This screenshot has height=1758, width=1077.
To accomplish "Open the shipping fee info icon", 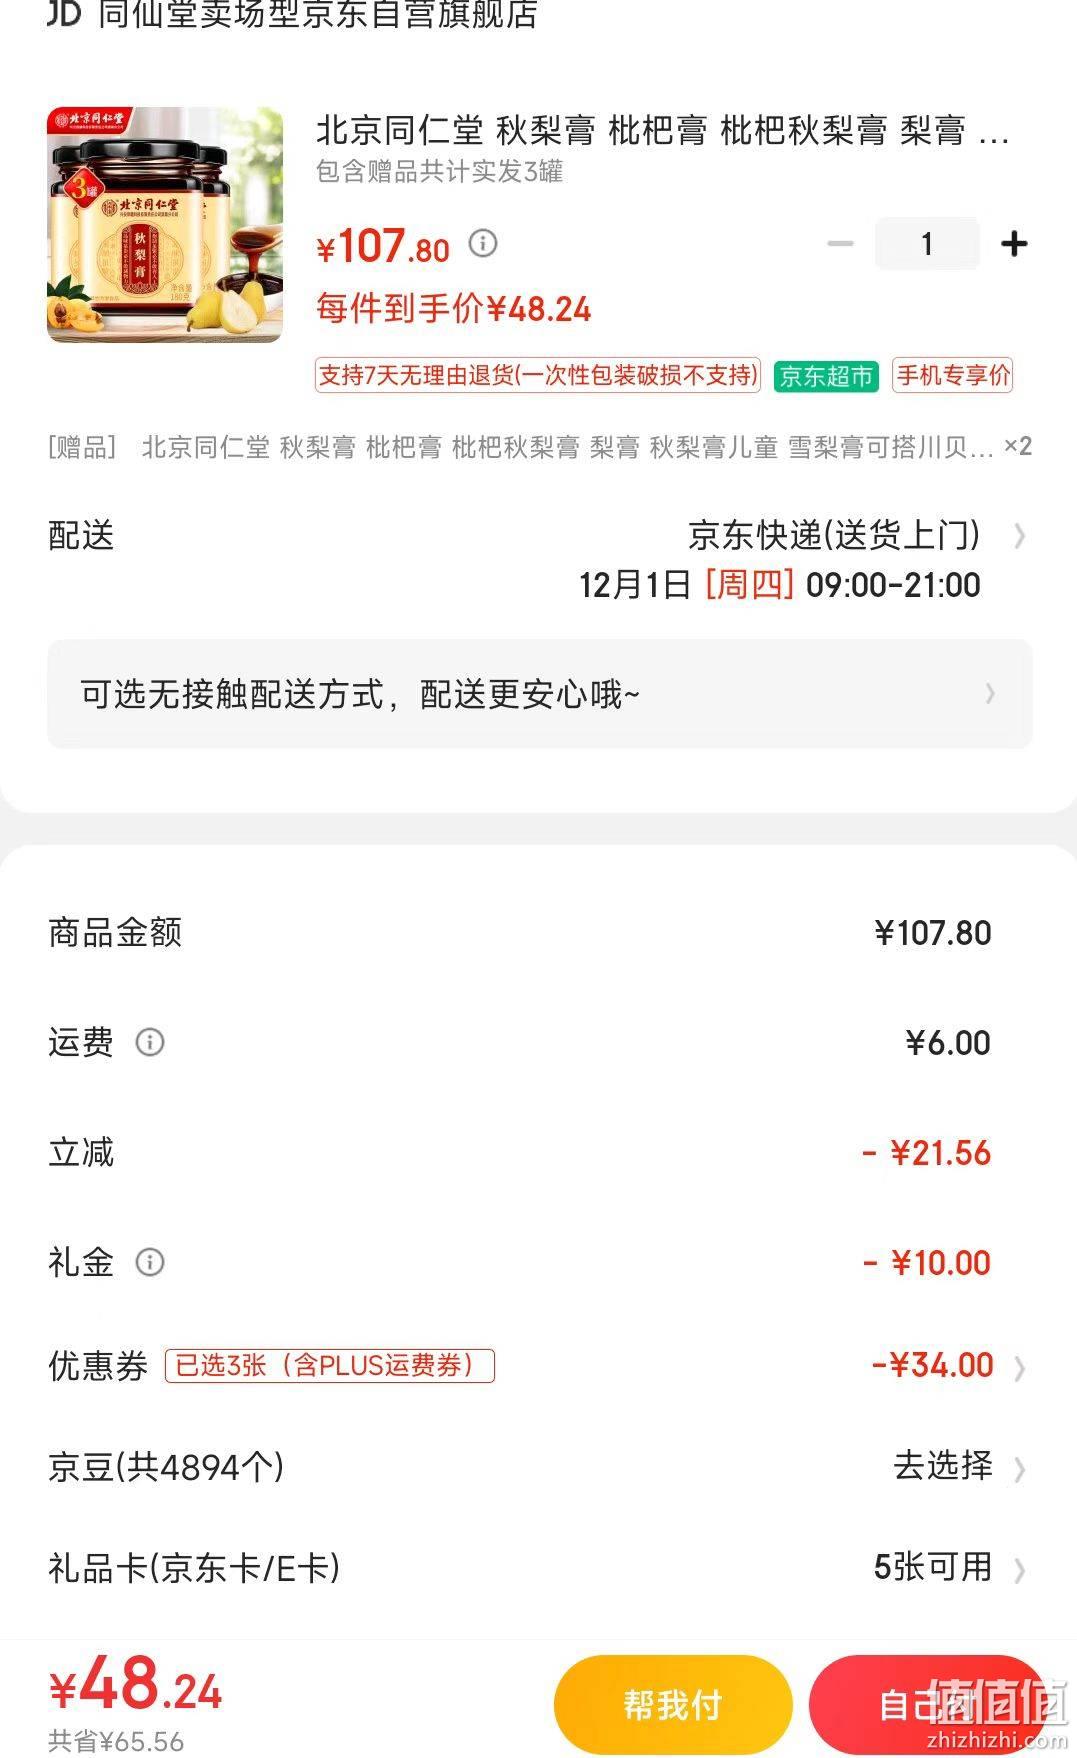I will (150, 1043).
